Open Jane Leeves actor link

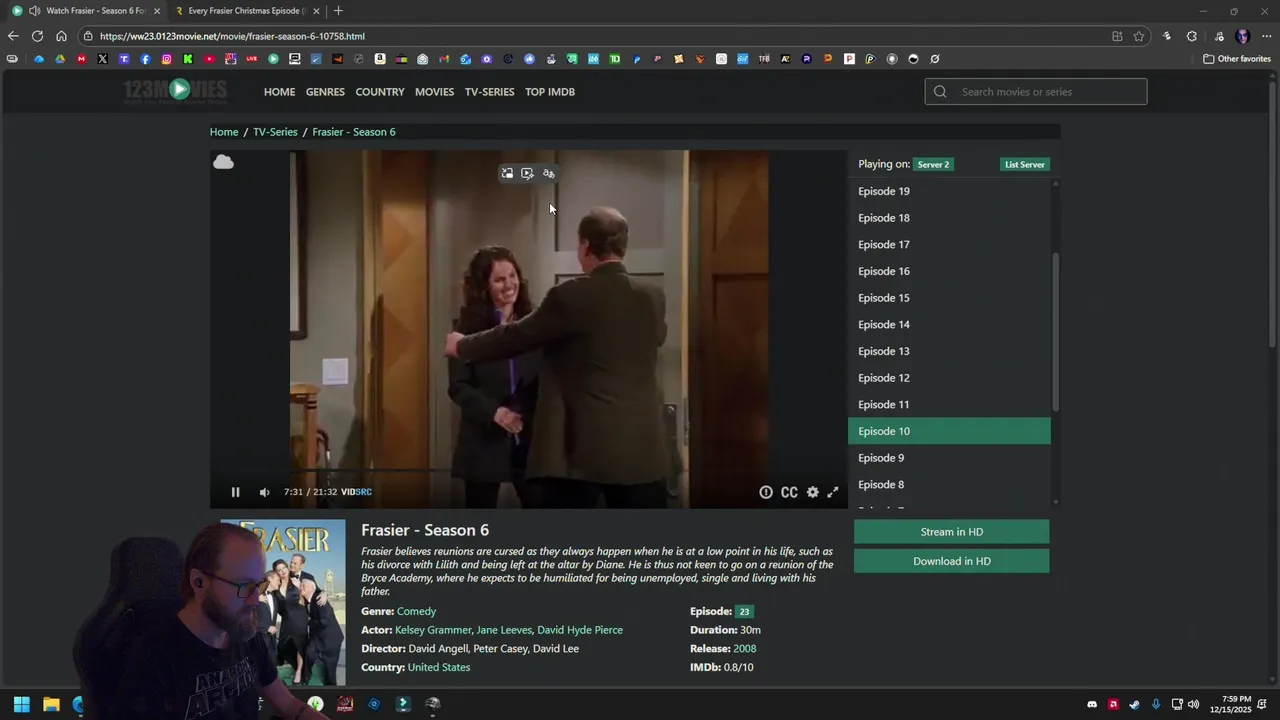(504, 630)
